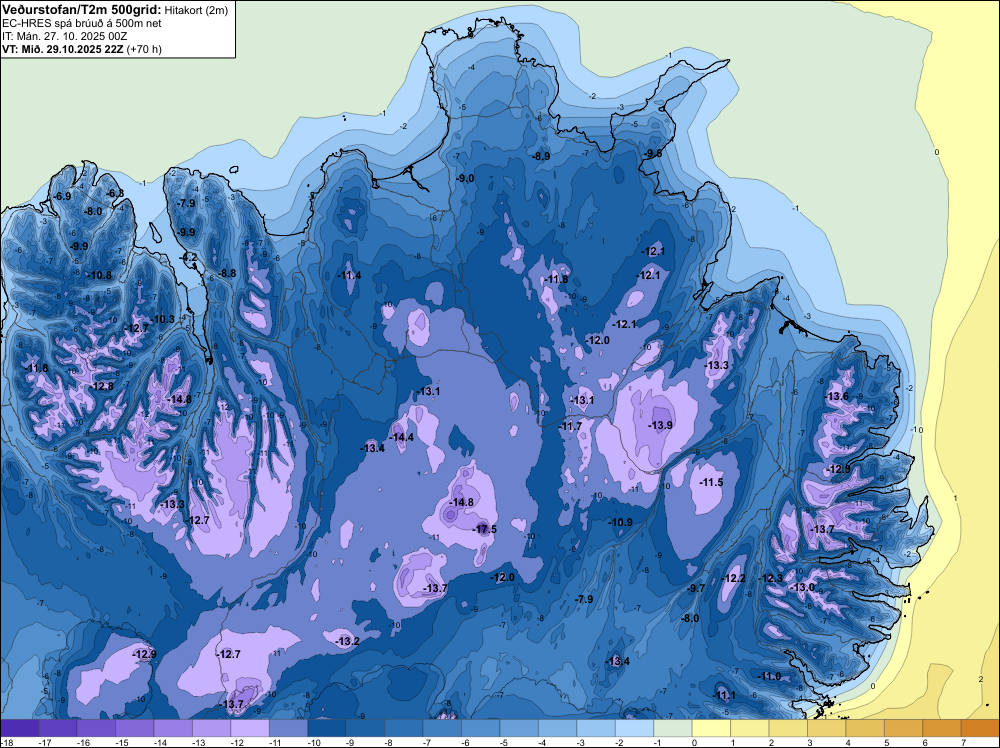Click the -8.9 temperature label
This screenshot has height=748, width=1000.
click(x=541, y=156)
